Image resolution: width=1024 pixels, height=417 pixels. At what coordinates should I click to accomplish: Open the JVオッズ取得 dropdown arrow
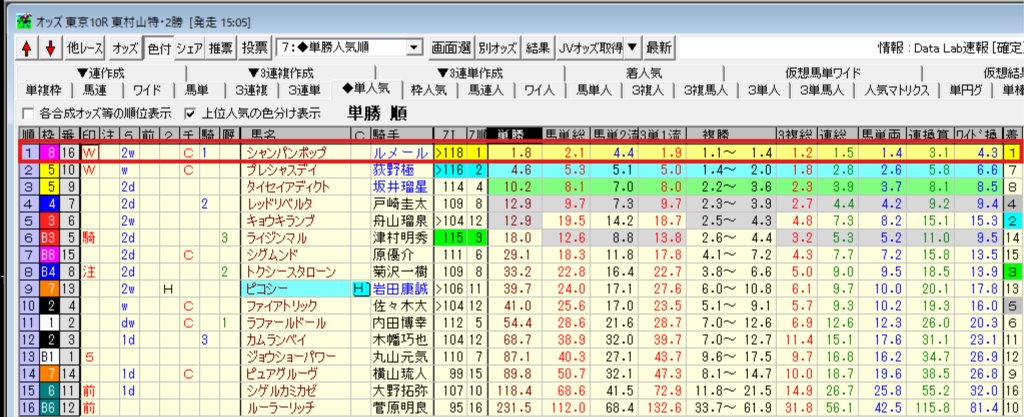[x=632, y=47]
